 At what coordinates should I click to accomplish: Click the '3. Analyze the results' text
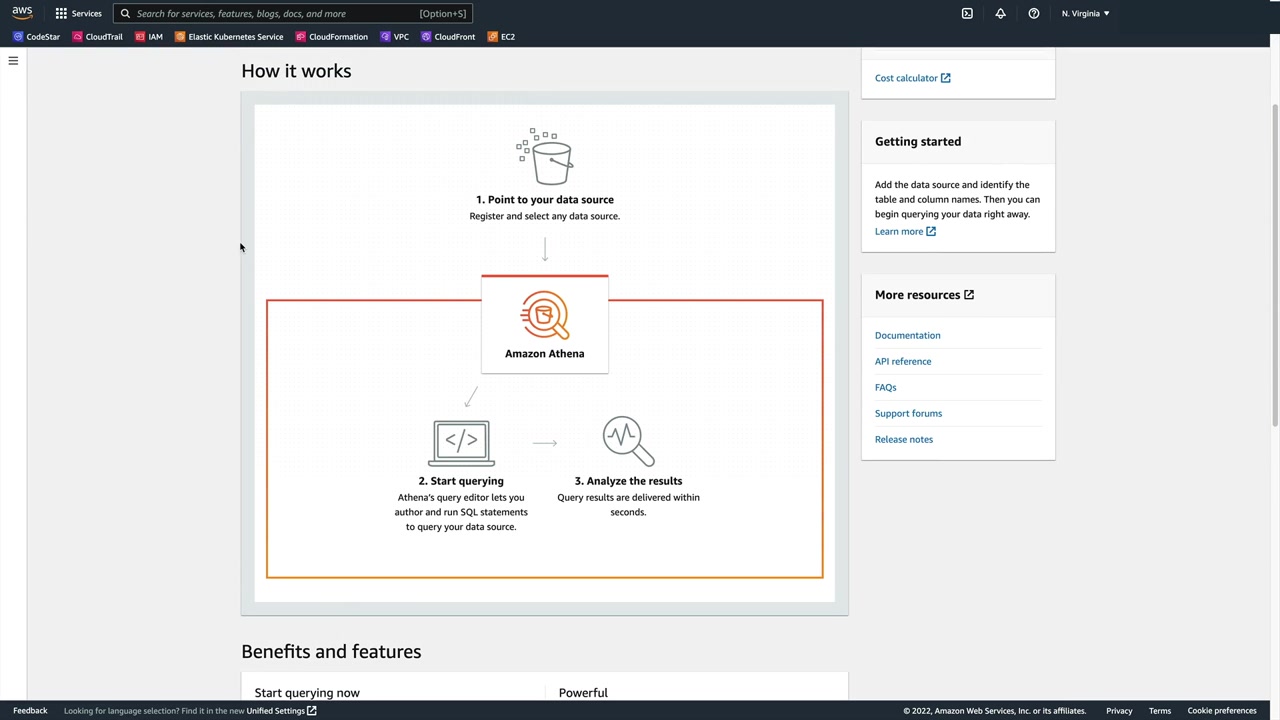coord(628,481)
